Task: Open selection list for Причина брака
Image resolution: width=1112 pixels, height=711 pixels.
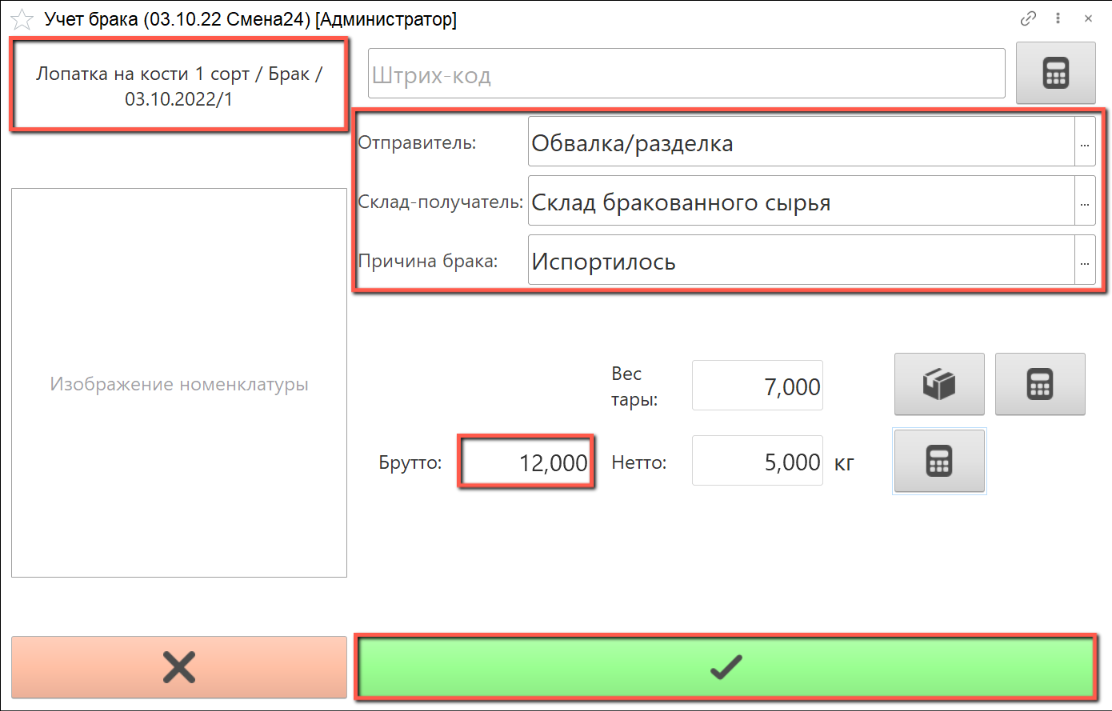Action: click(1084, 262)
